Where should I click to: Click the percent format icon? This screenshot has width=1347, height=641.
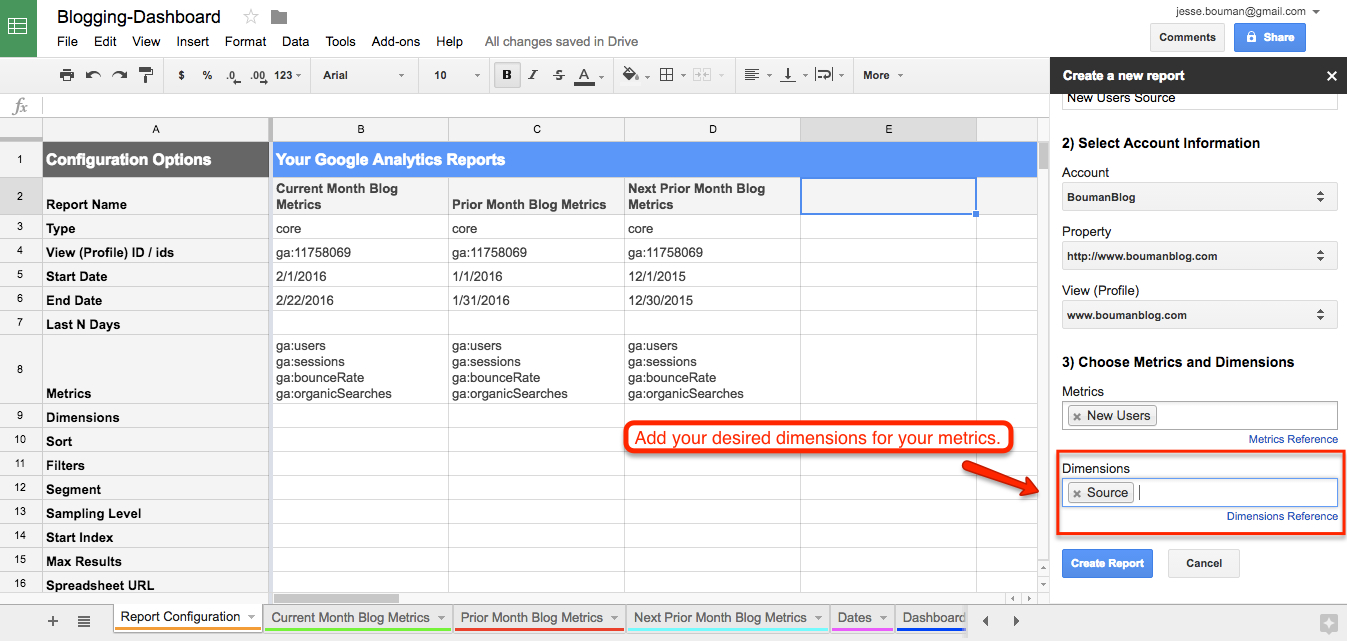tap(207, 75)
